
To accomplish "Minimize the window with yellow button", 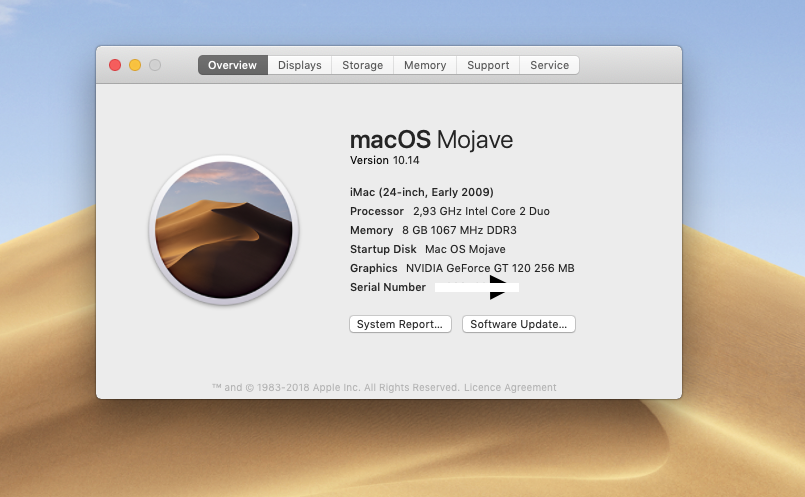I will click(135, 65).
